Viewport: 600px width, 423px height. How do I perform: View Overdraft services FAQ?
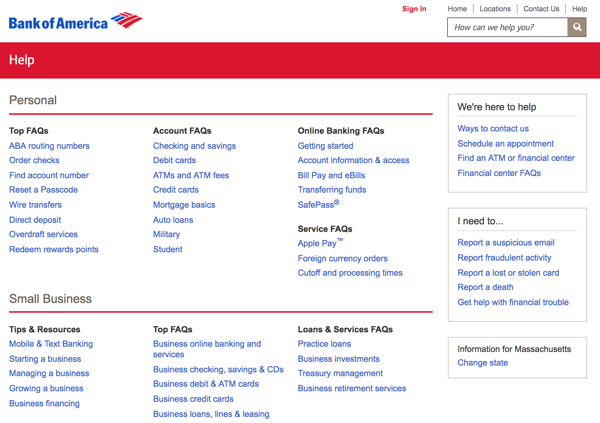click(x=43, y=234)
